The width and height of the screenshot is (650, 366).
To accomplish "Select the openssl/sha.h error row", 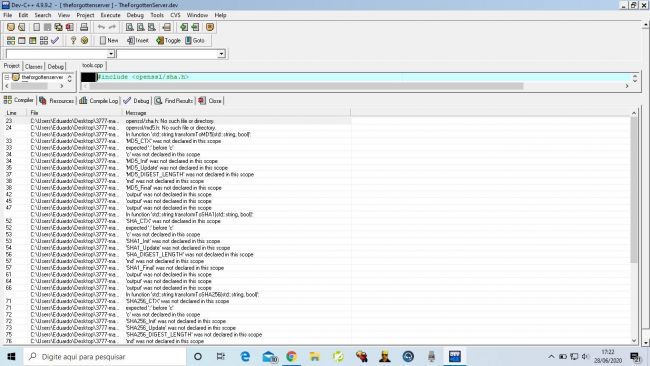I will pyautogui.click(x=177, y=121).
